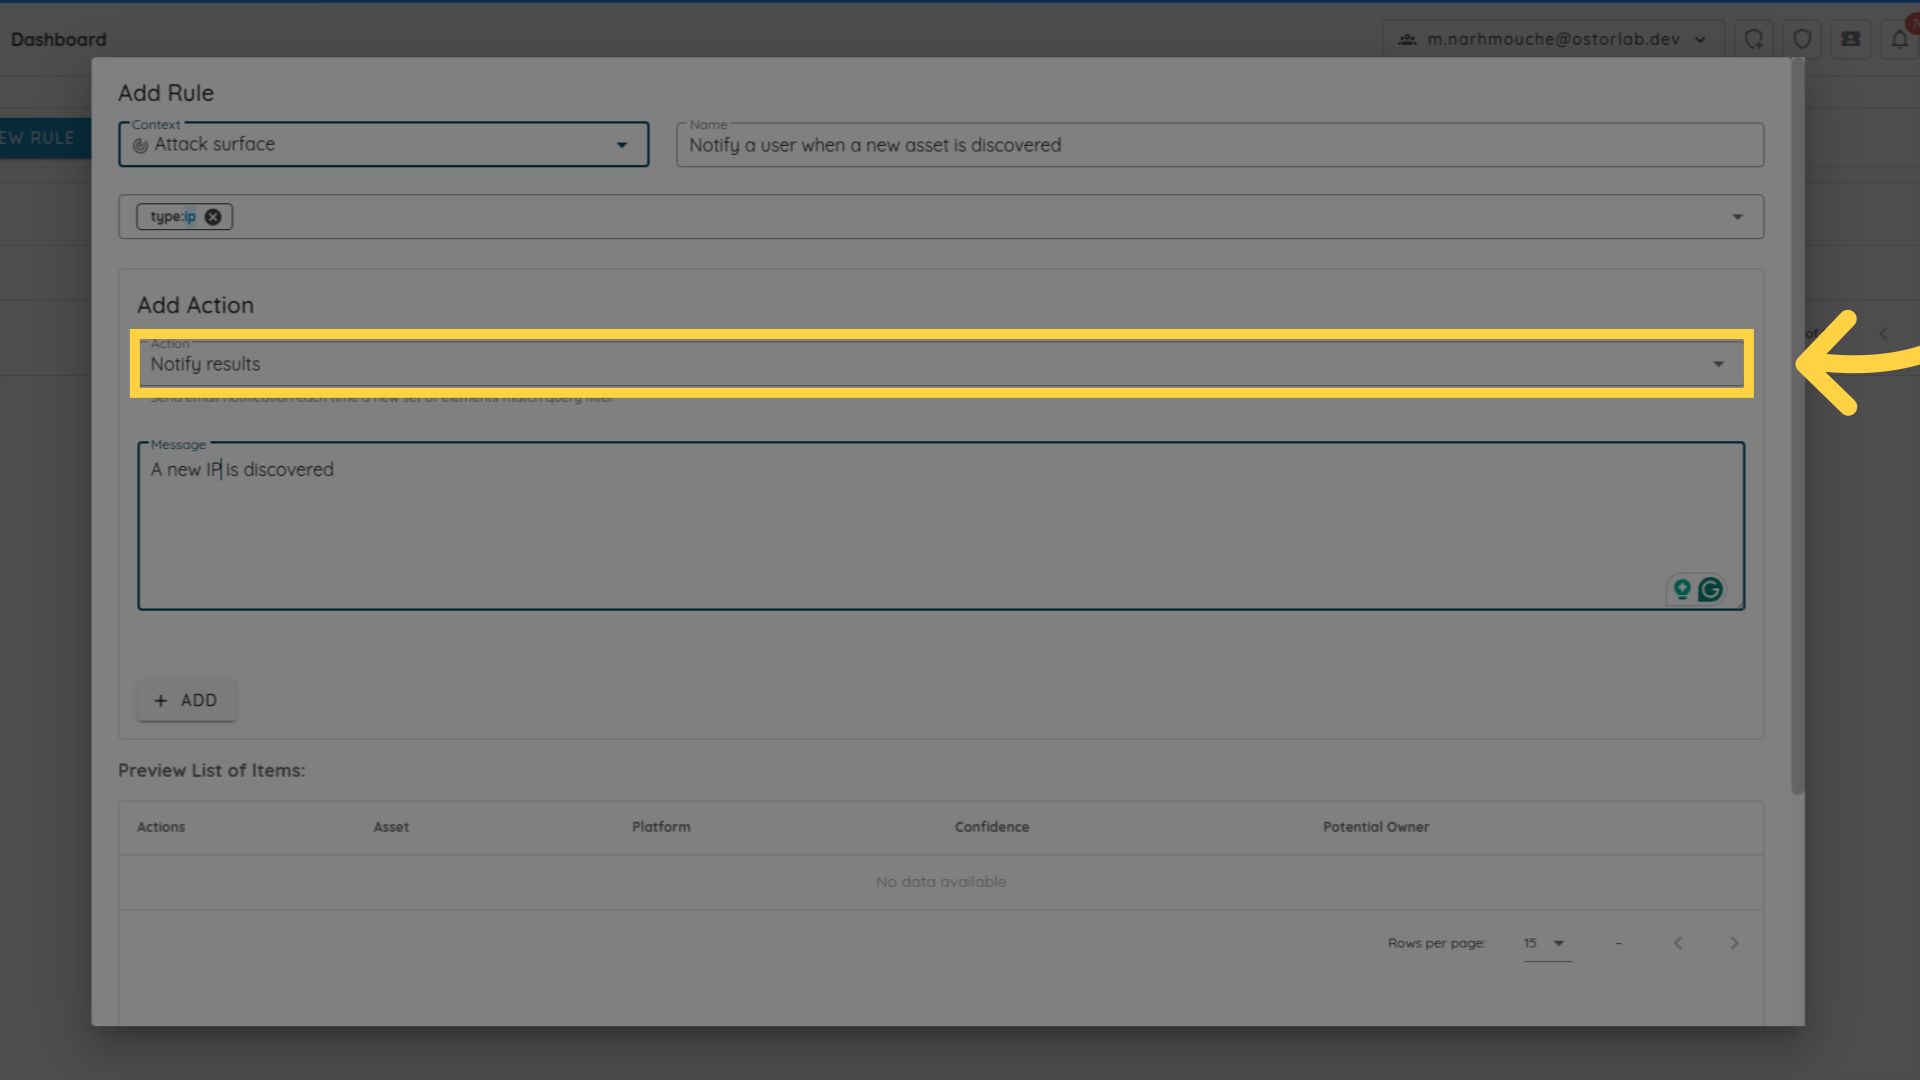This screenshot has width=1920, height=1080.
Task: Open the notifications bell
Action: pos(1899,40)
